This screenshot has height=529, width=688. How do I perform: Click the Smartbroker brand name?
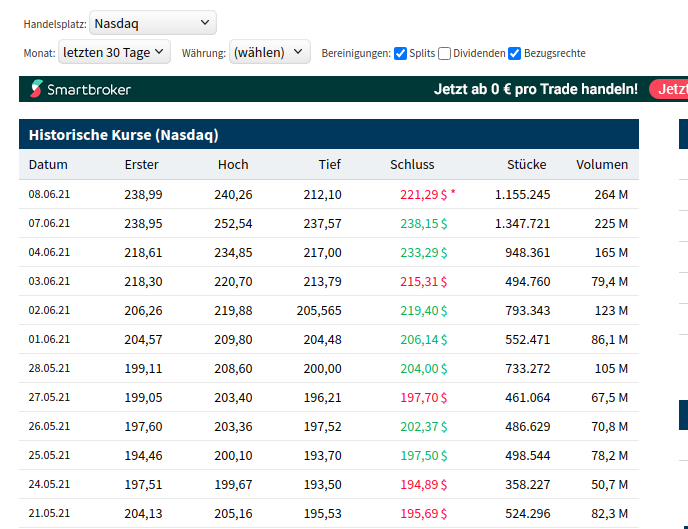click(89, 90)
